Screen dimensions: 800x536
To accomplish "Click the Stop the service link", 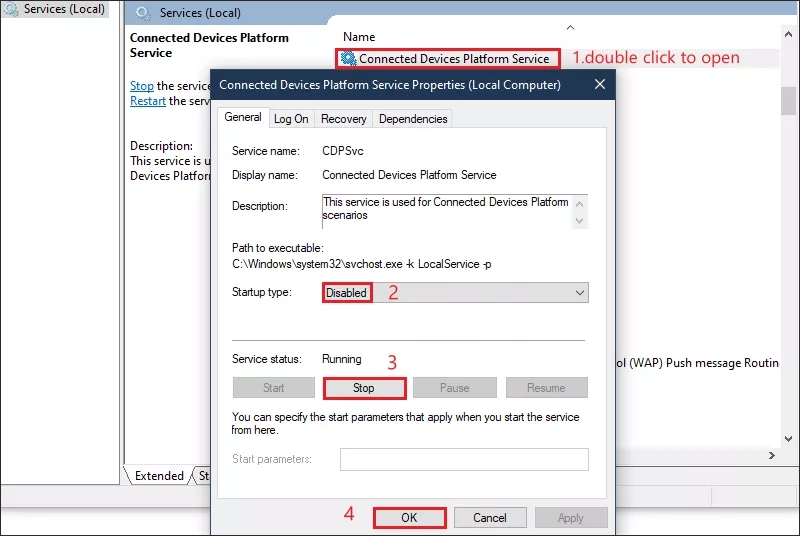I will pyautogui.click(x=142, y=86).
